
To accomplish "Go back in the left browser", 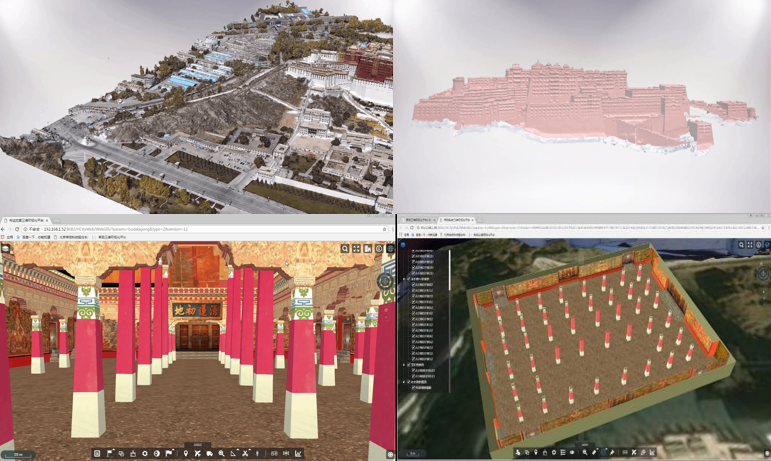I will (x=3, y=229).
